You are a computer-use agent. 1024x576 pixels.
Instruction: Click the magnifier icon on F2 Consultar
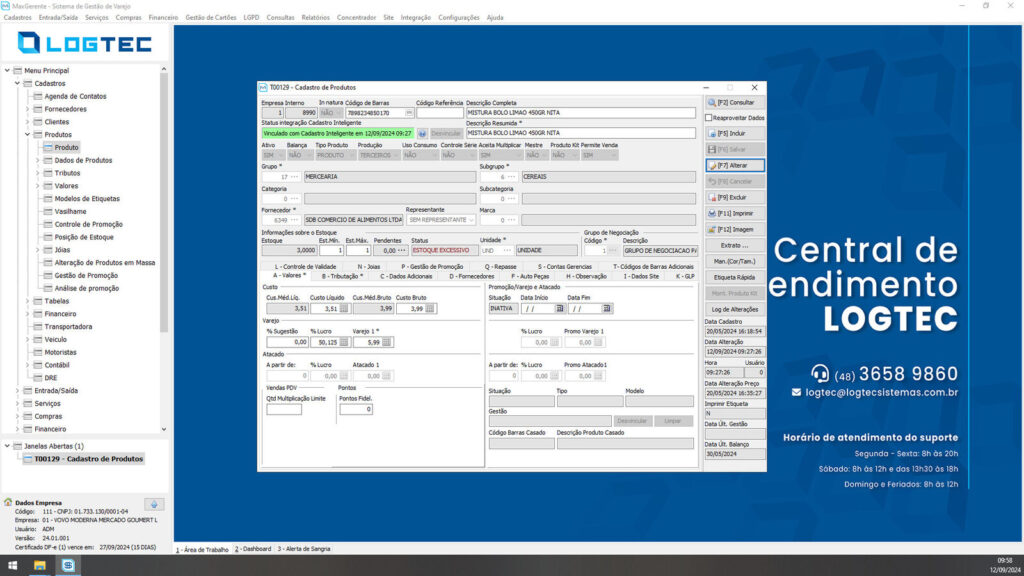point(712,103)
